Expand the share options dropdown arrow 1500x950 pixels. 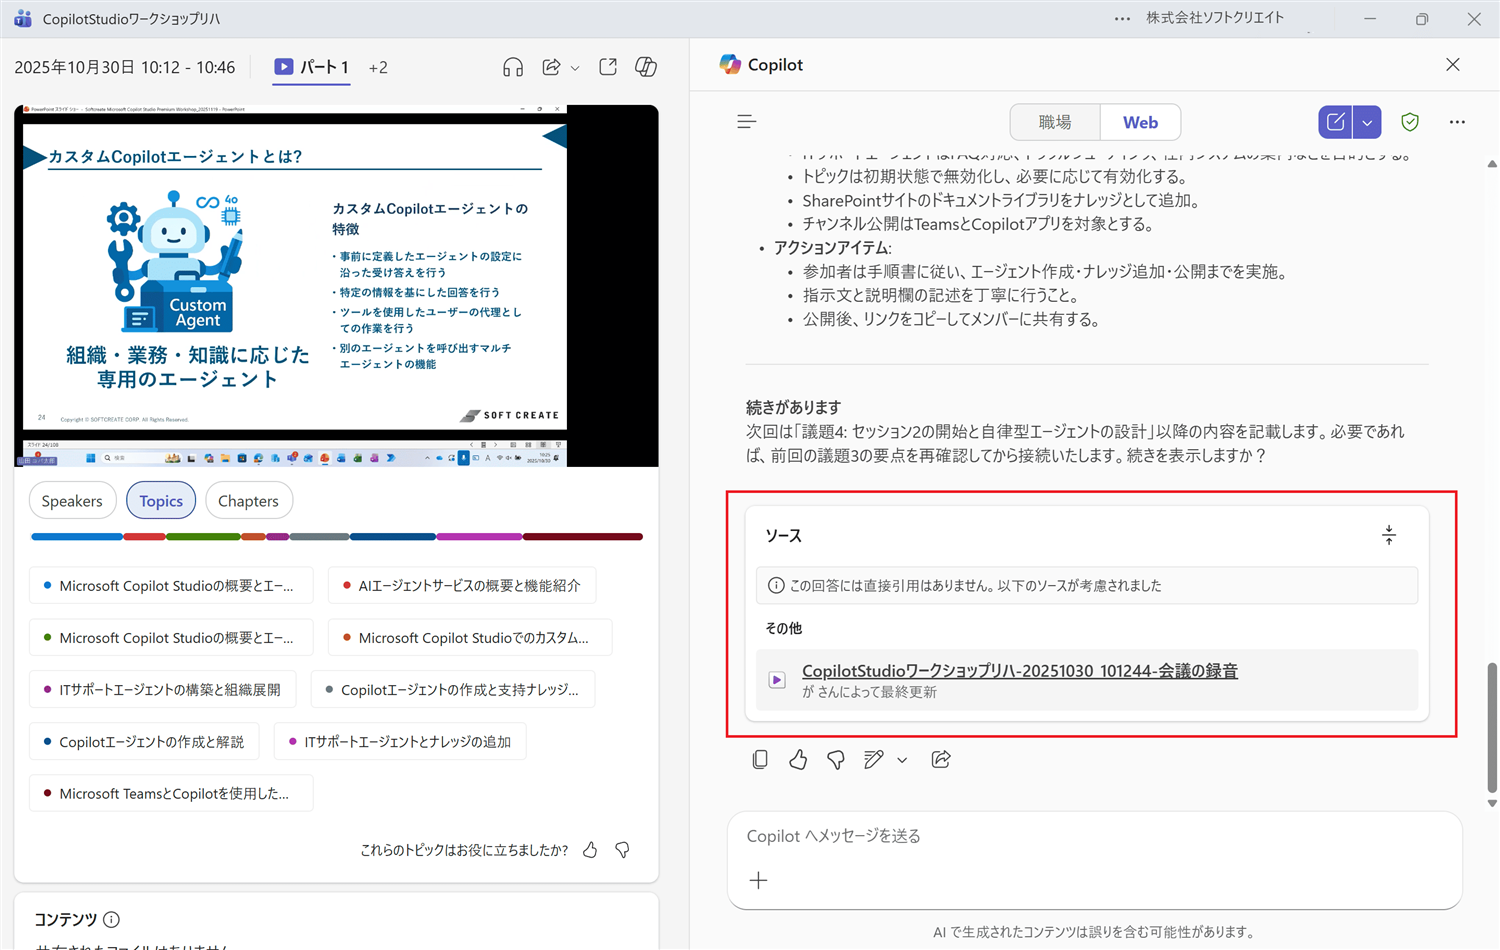(574, 68)
